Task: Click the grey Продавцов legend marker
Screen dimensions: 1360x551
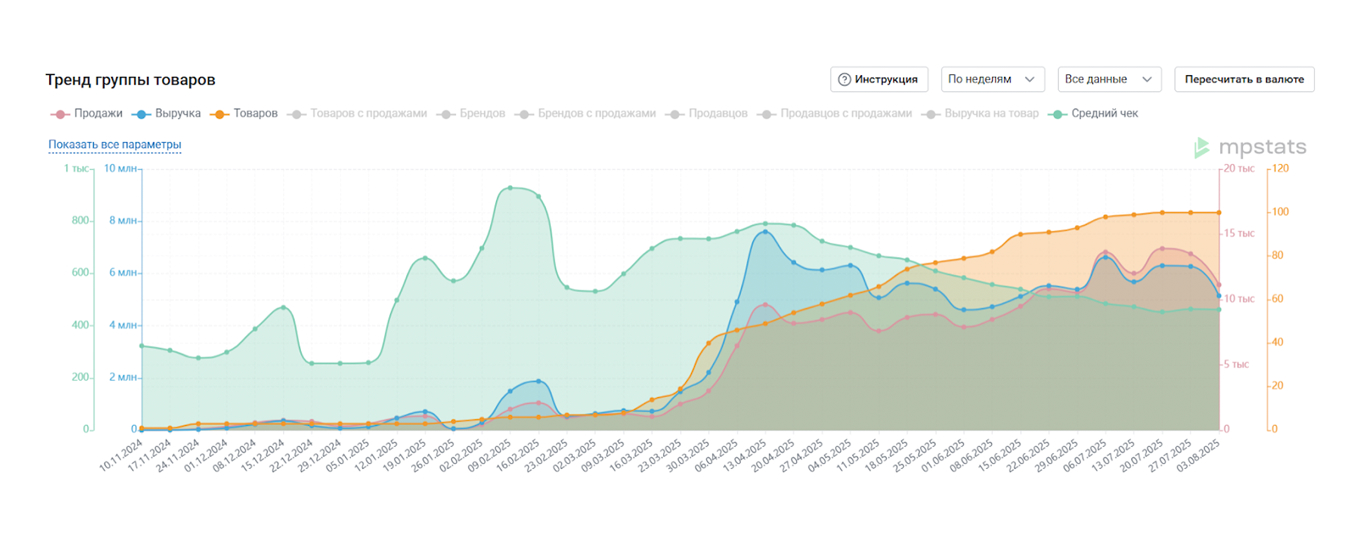Action: [675, 114]
